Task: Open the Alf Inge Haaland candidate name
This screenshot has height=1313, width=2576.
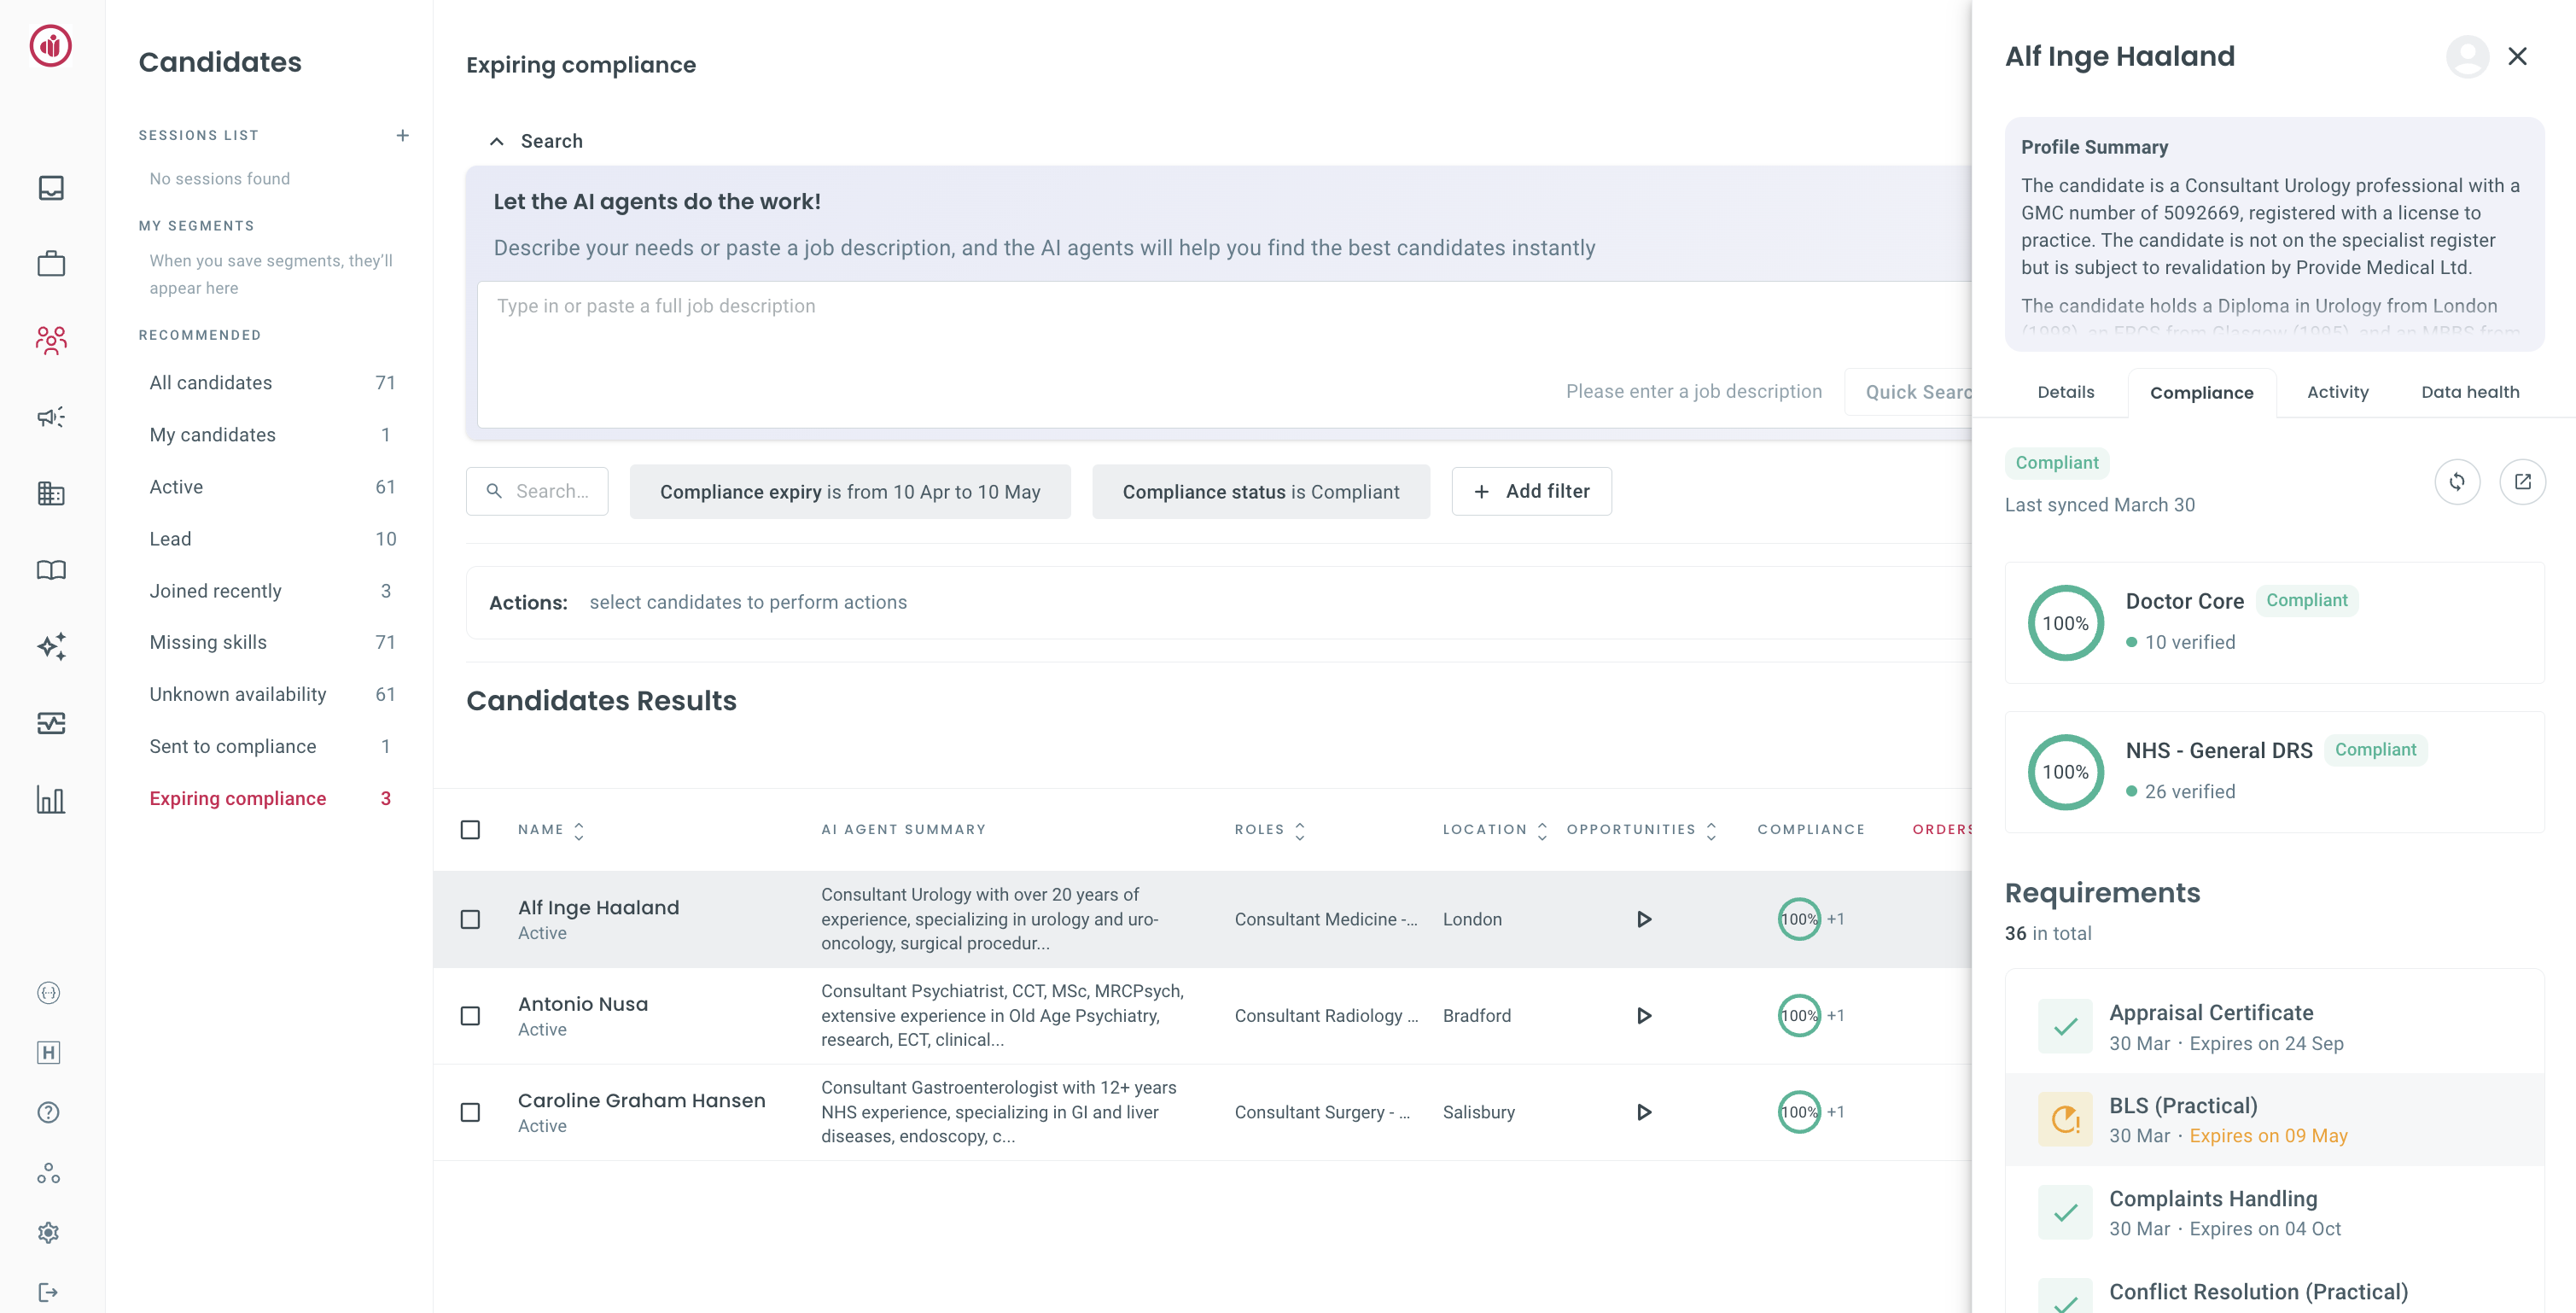Action: coord(598,908)
